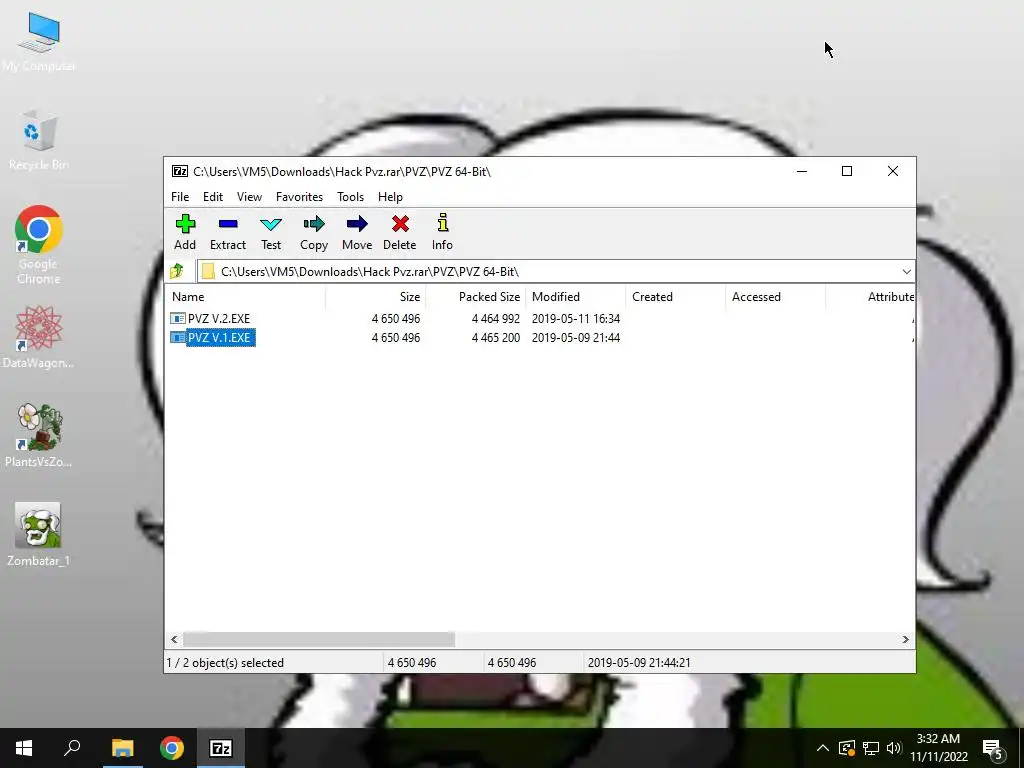Select the Recycle Bin desktop icon
The width and height of the screenshot is (1024, 768).
(39, 140)
